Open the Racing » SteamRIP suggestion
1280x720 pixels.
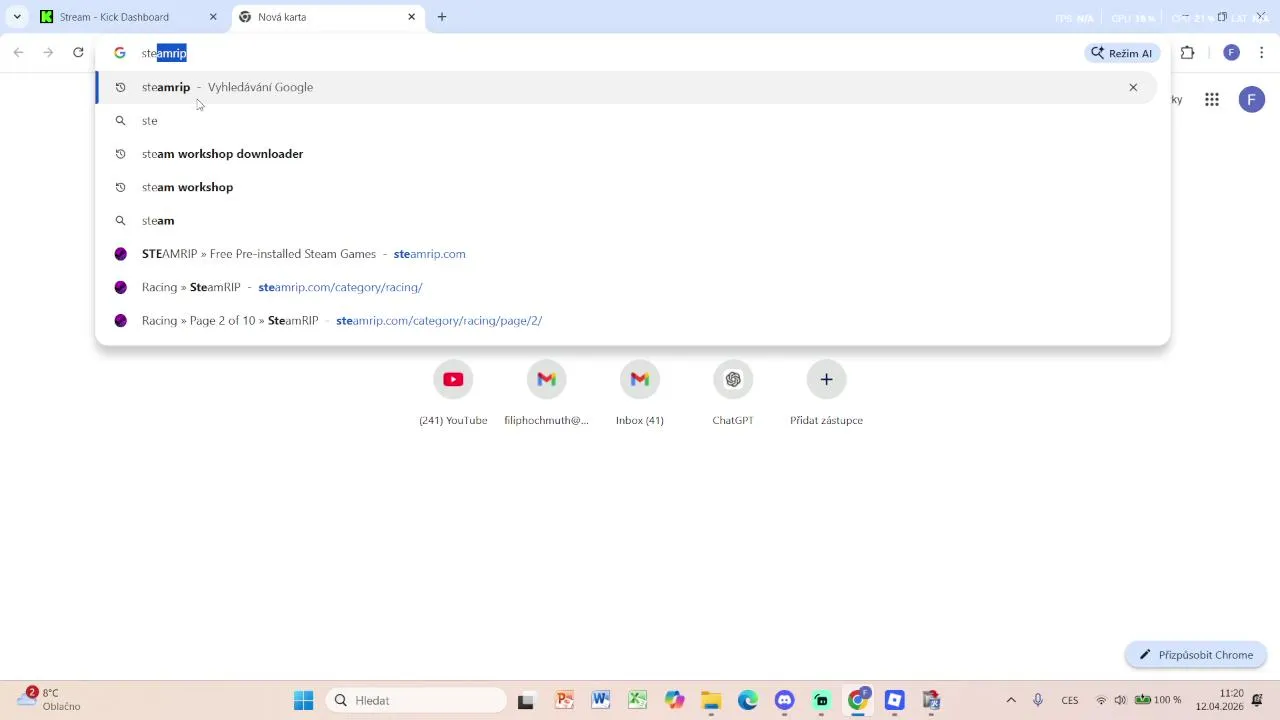(x=626, y=287)
